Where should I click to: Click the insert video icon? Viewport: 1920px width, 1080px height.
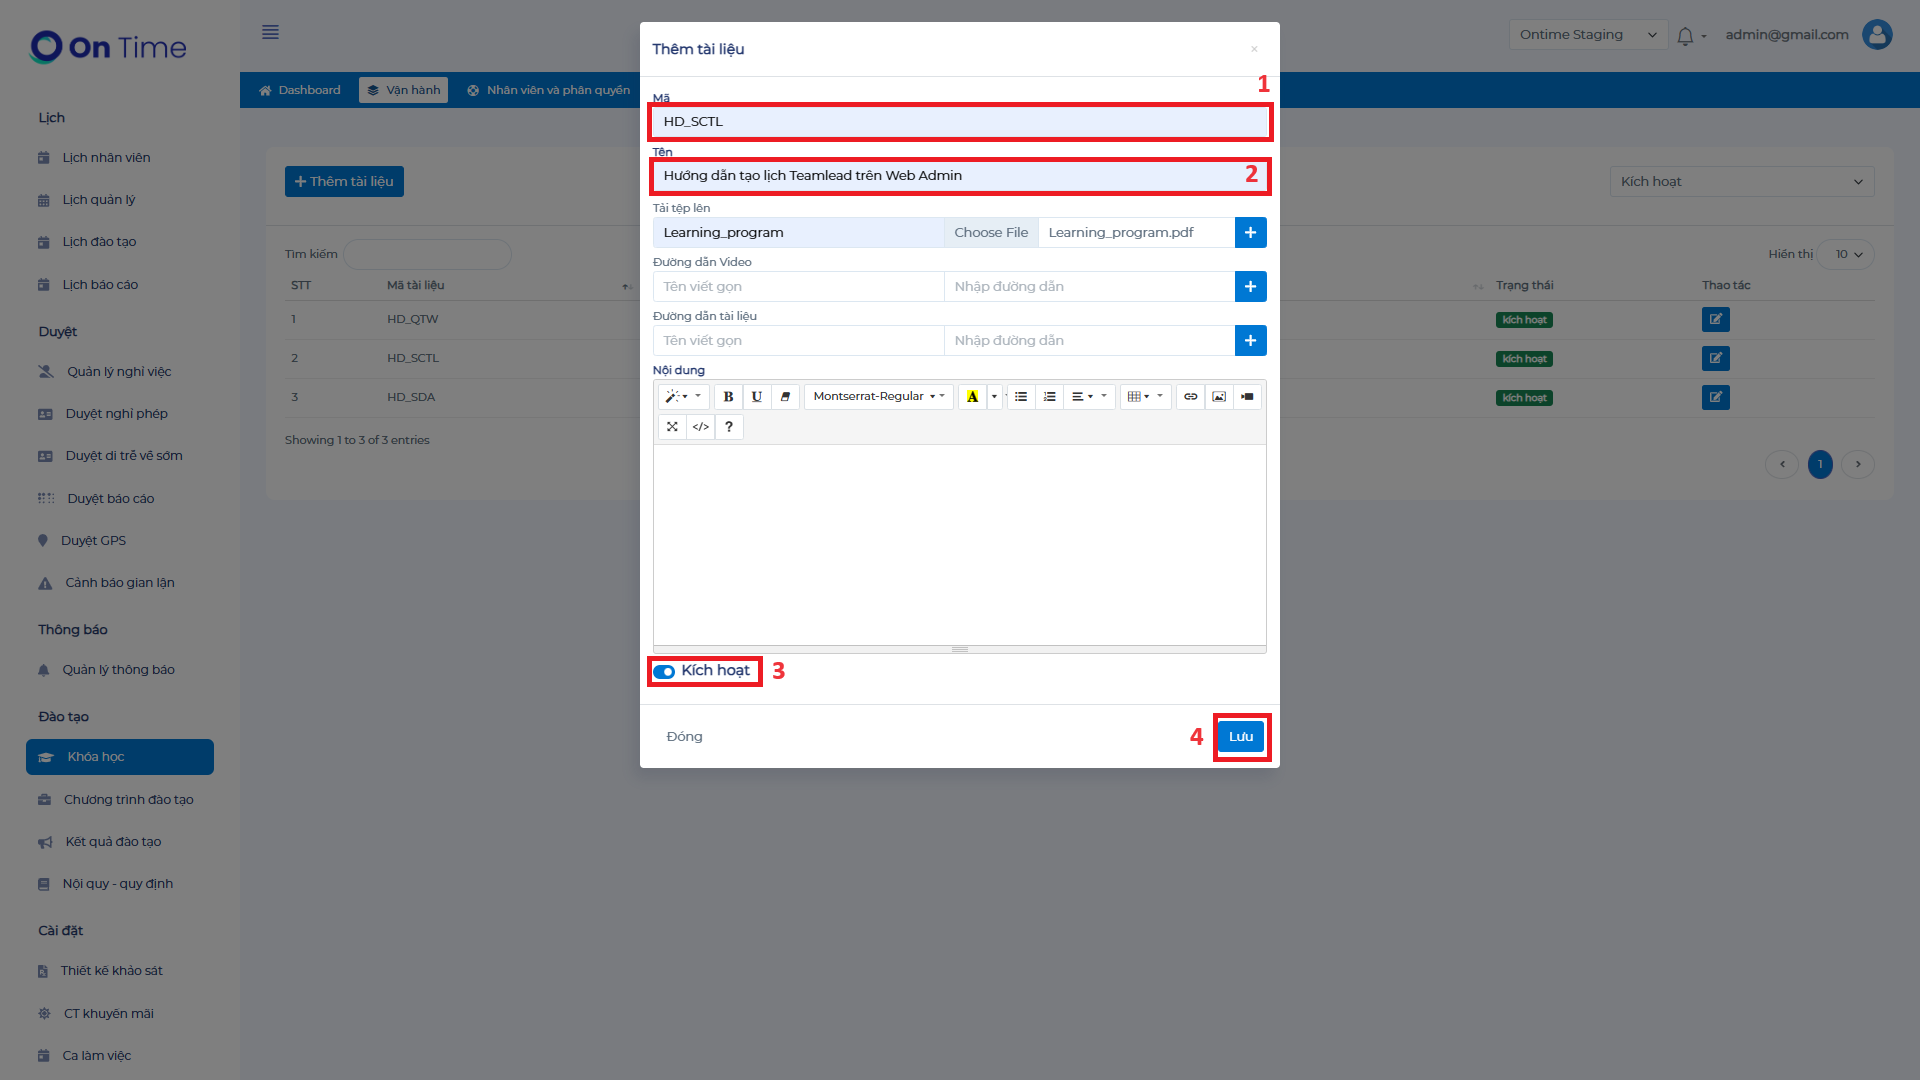(1247, 397)
